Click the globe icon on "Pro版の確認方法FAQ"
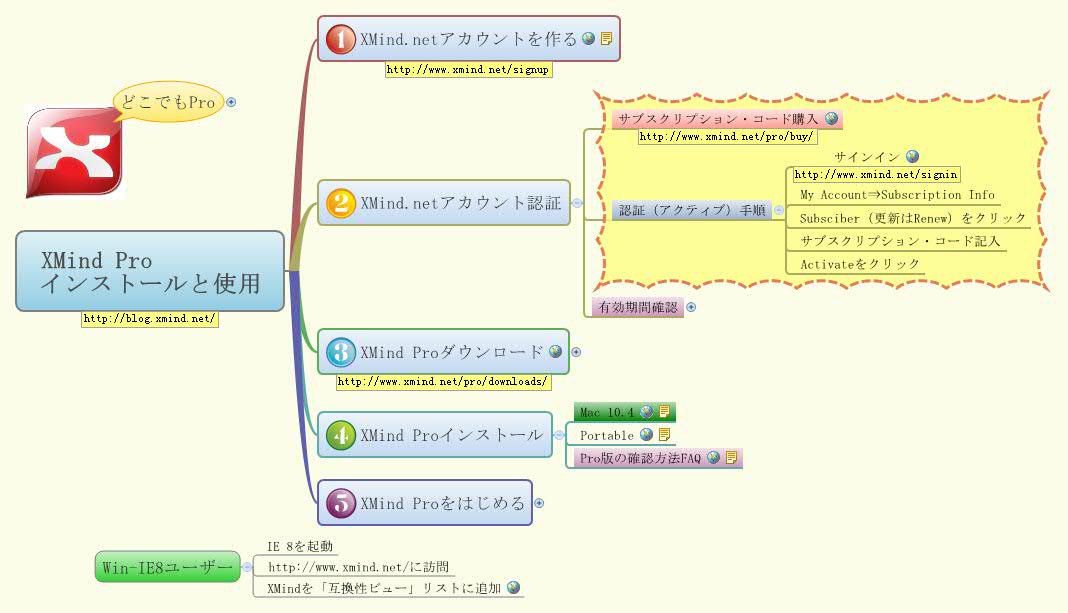 click(x=713, y=457)
